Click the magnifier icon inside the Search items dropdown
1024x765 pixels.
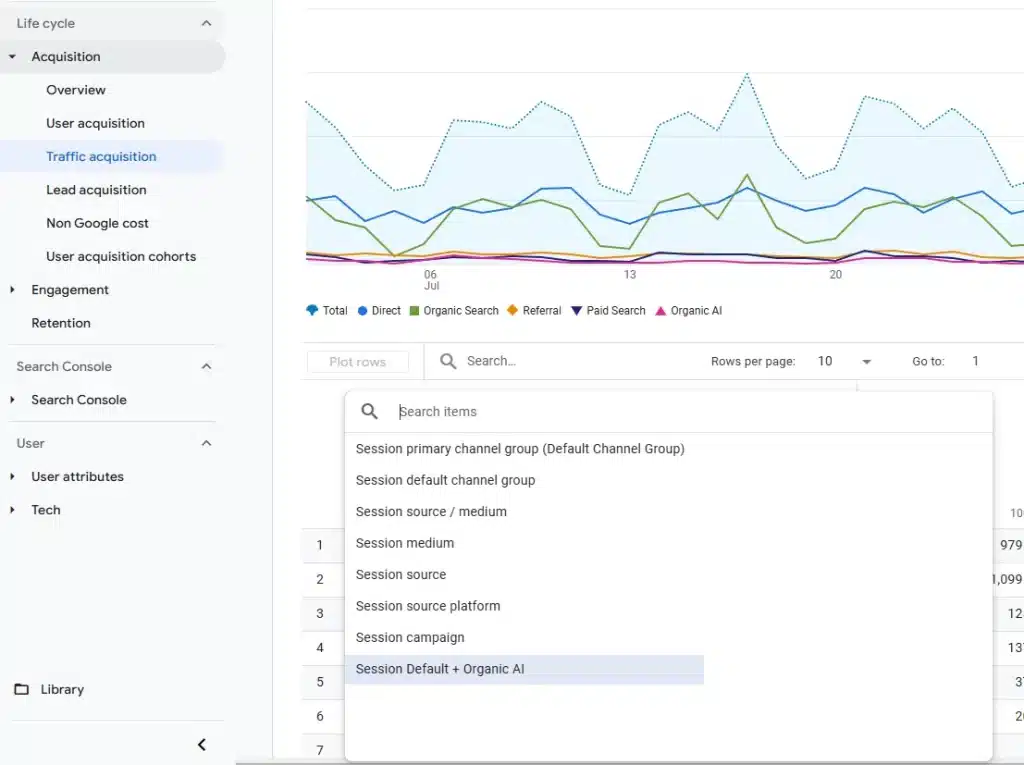point(369,411)
